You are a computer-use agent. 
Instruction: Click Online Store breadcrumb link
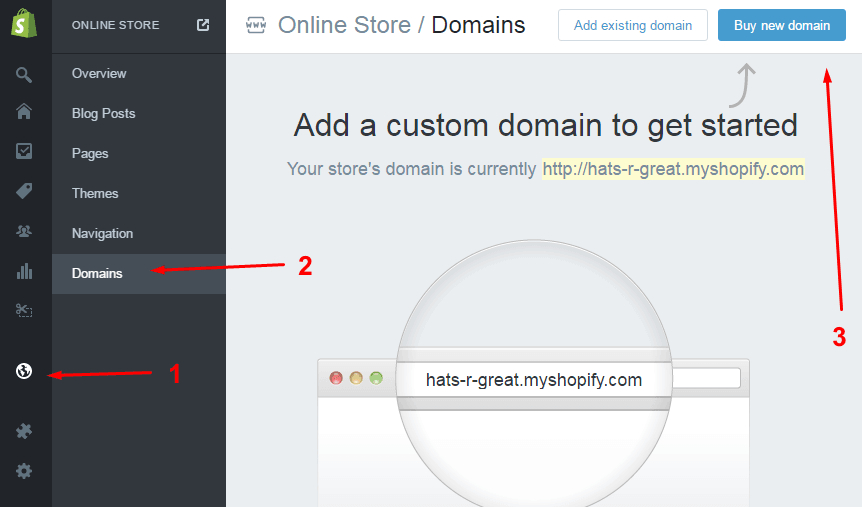(344, 25)
